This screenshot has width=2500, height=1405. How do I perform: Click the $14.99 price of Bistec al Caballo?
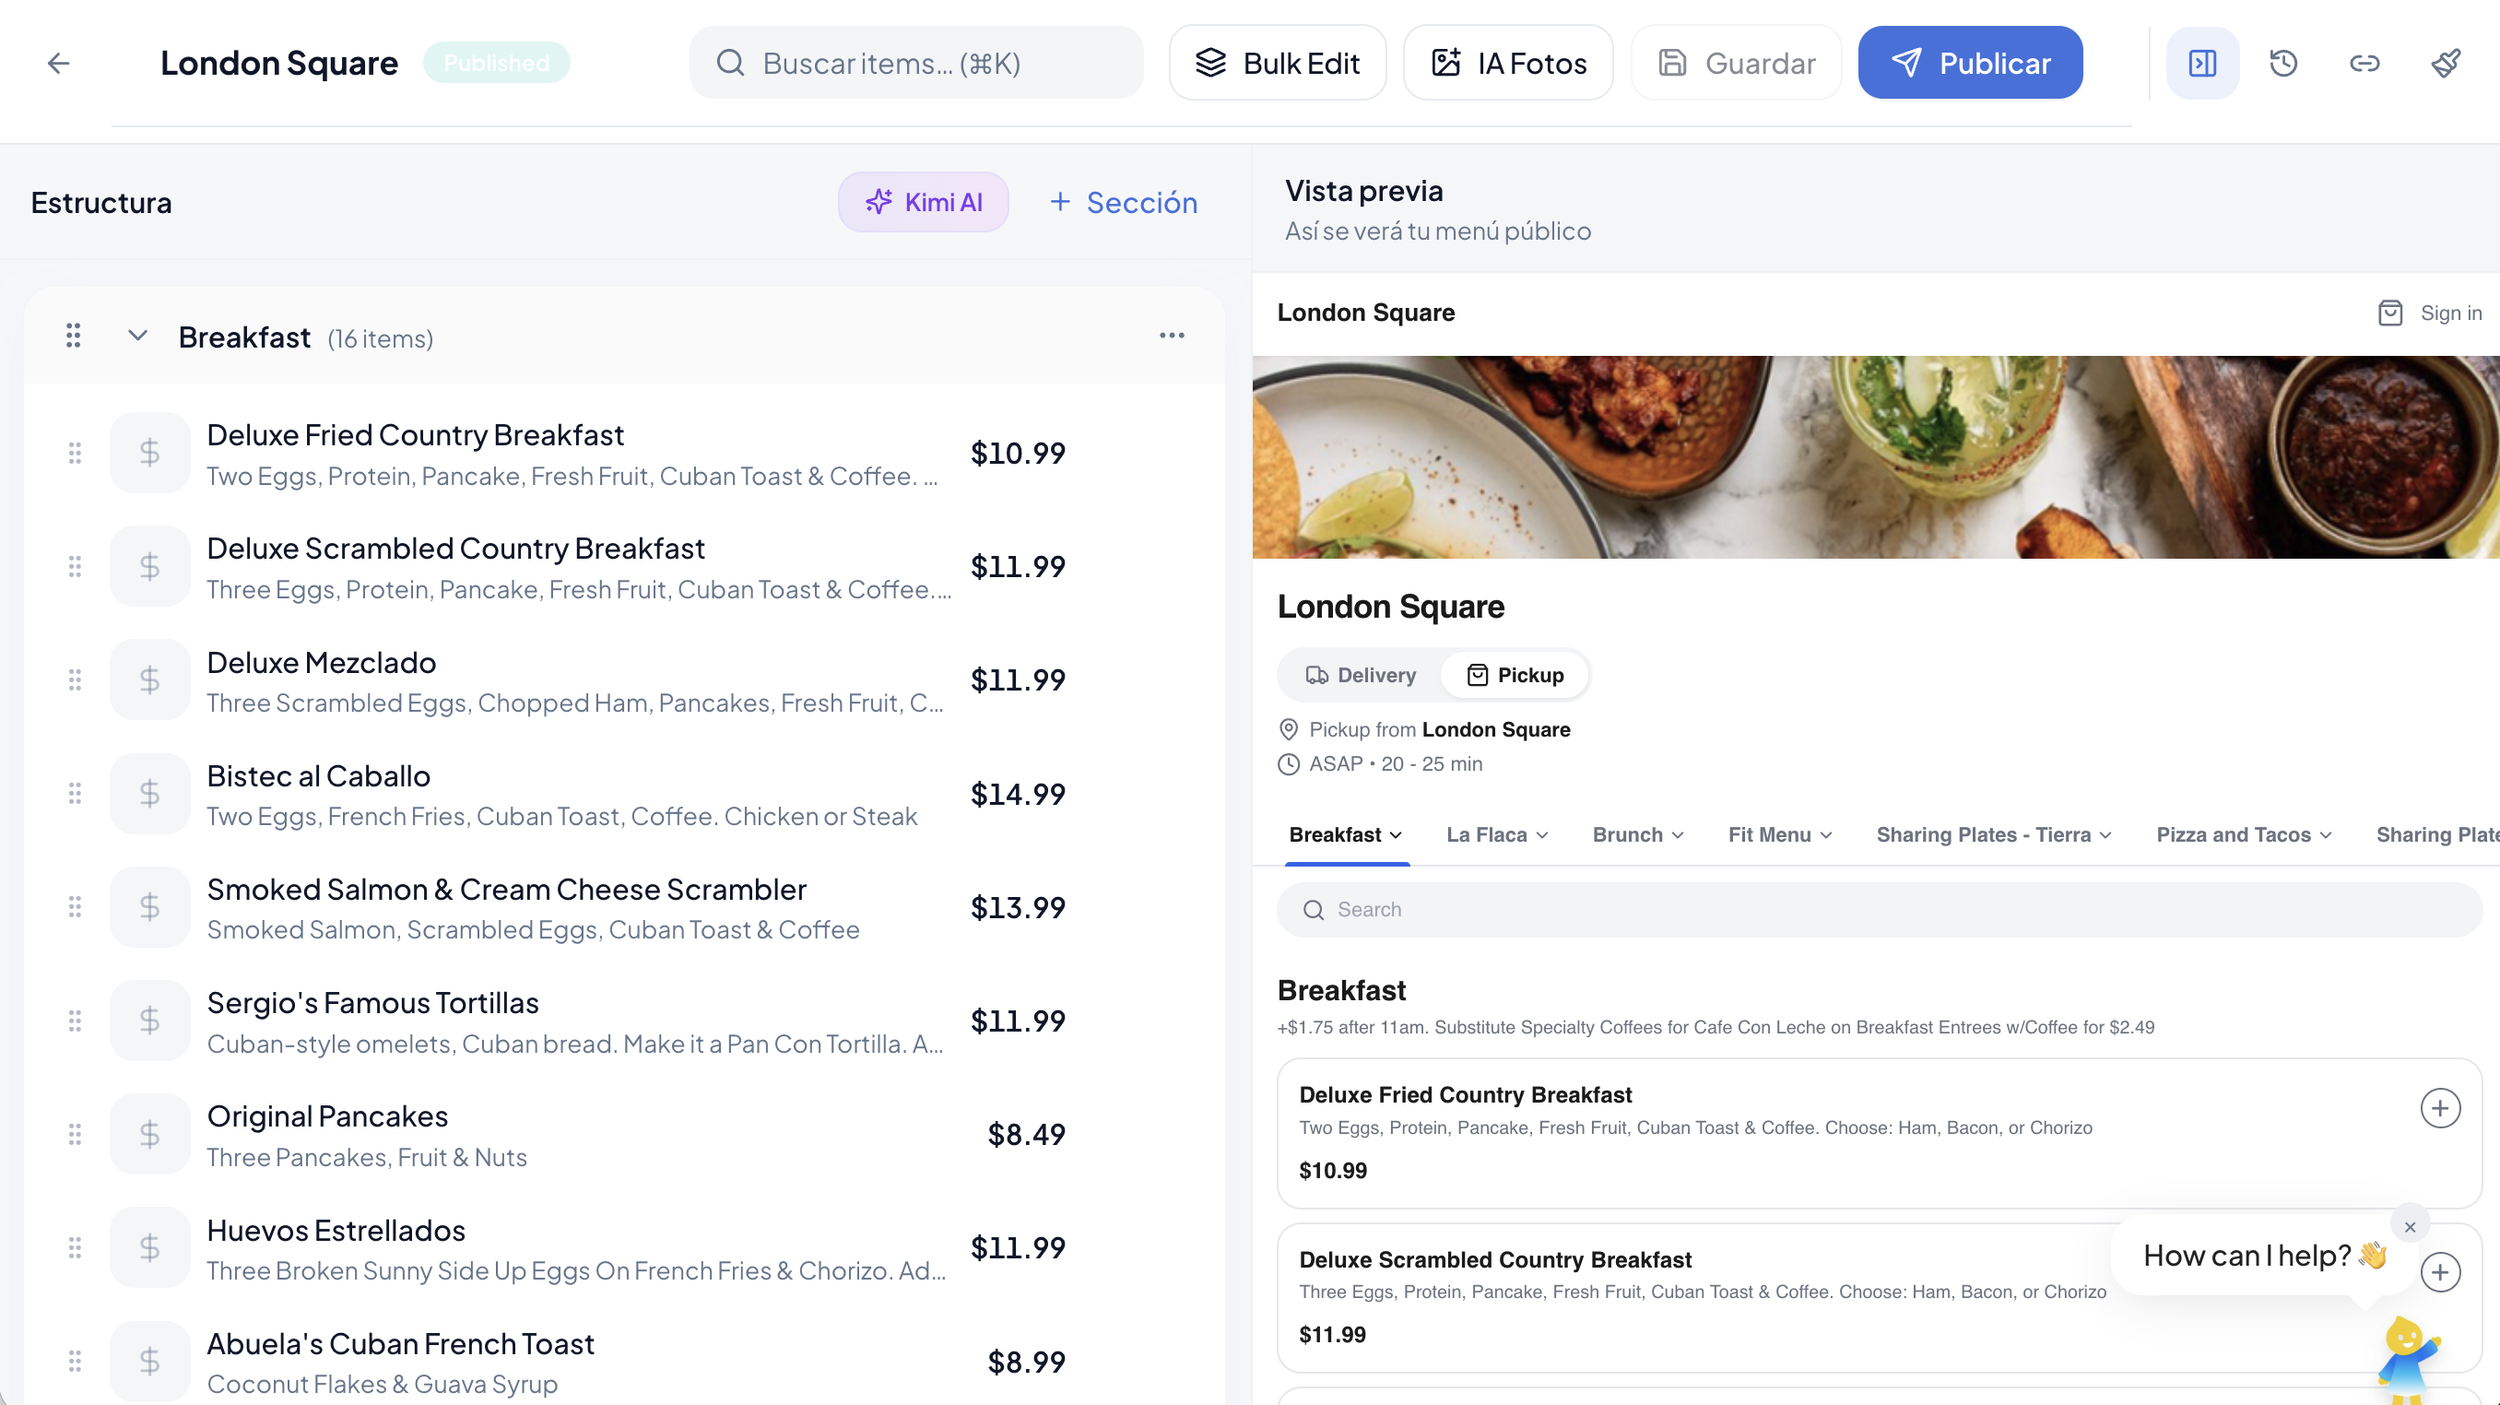(1018, 794)
